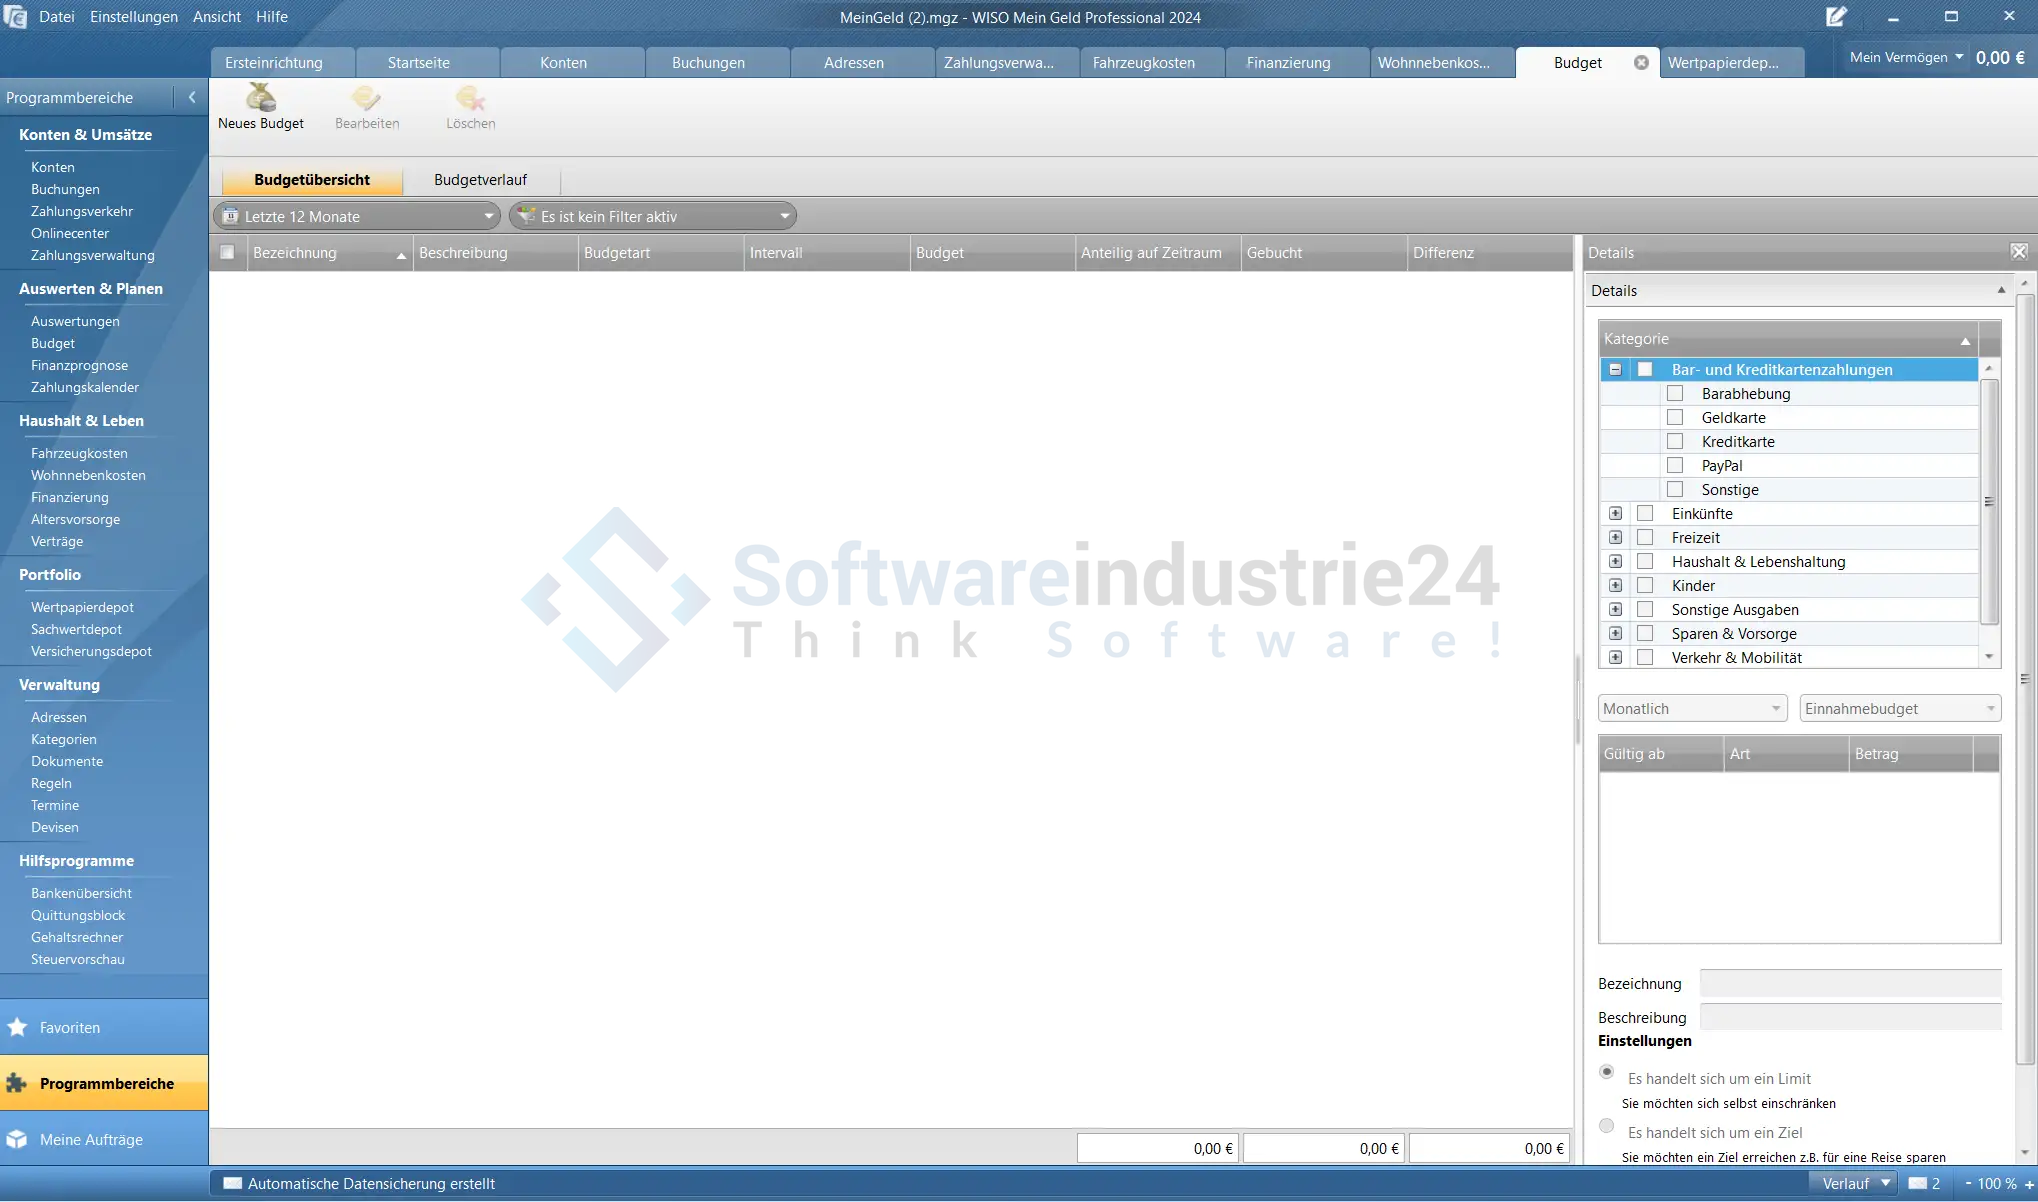The height and width of the screenshot is (1202, 2038).
Task: Tick the PayPal category checkbox
Action: 1675,465
